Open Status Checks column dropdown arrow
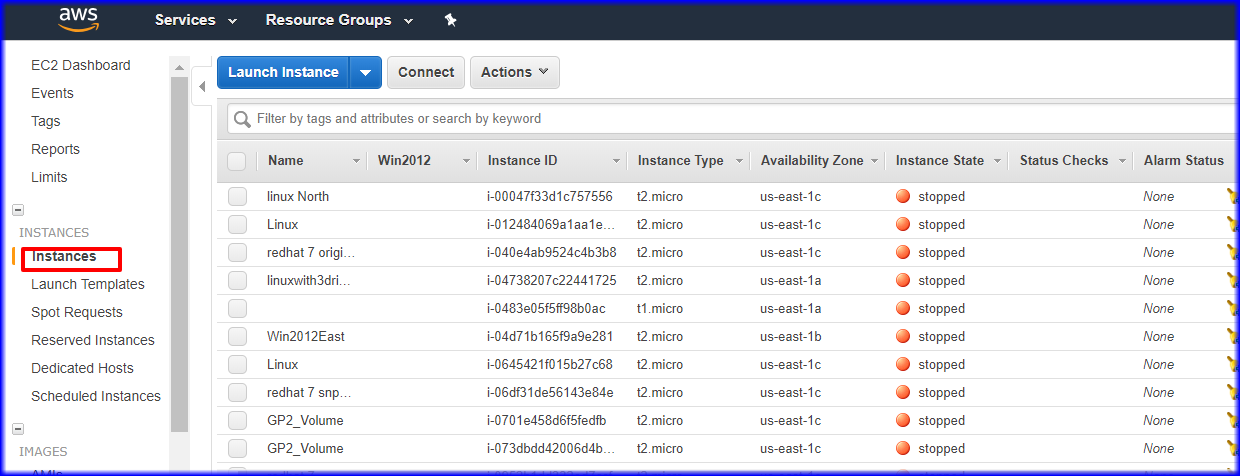The width and height of the screenshot is (1240, 476). 1121,161
